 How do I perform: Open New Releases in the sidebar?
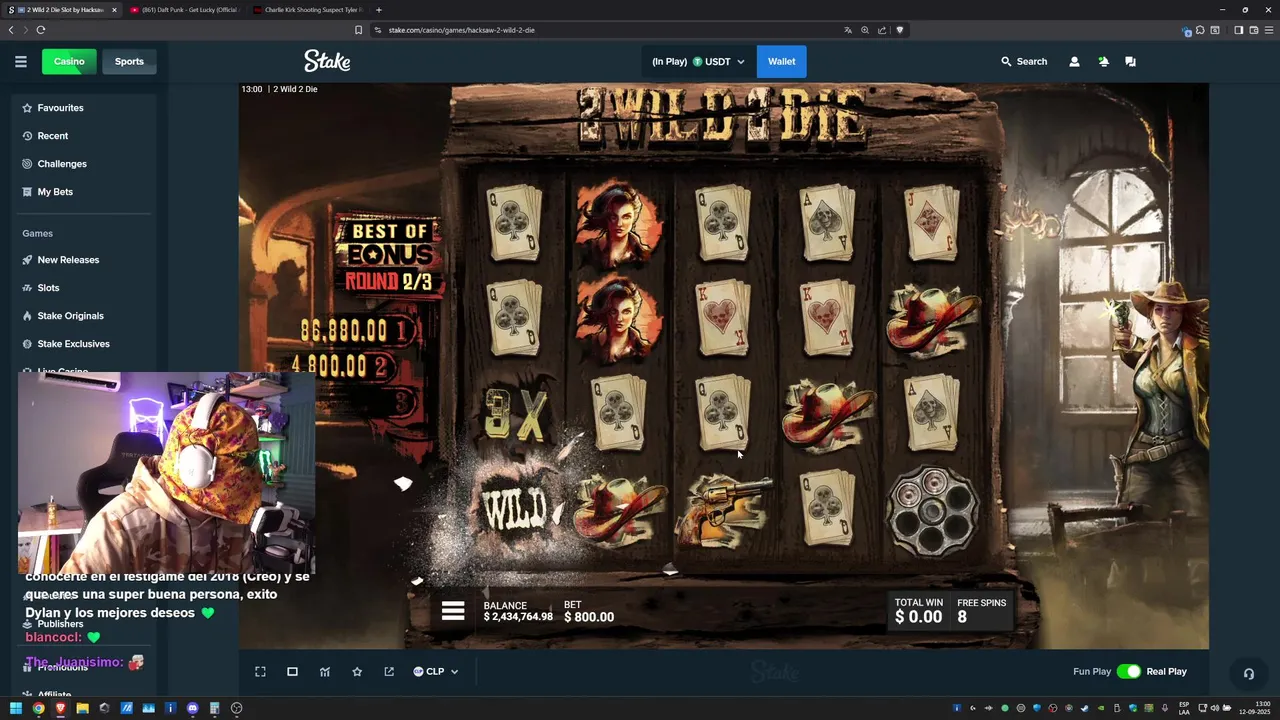pyautogui.click(x=68, y=260)
